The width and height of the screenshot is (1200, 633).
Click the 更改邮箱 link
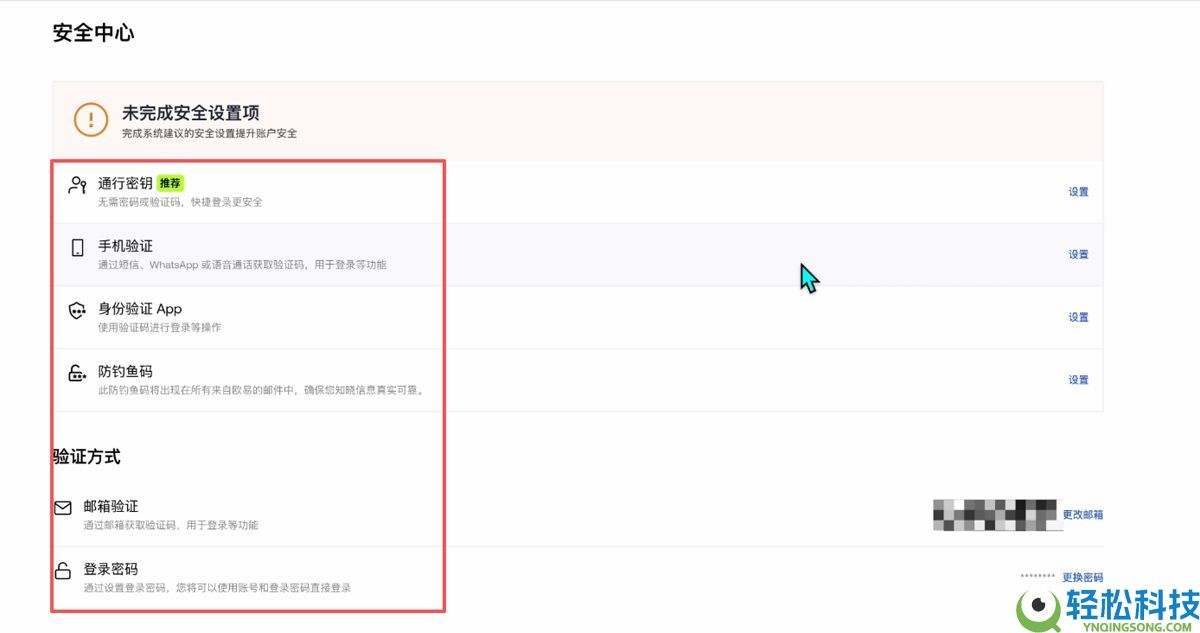coord(1082,515)
